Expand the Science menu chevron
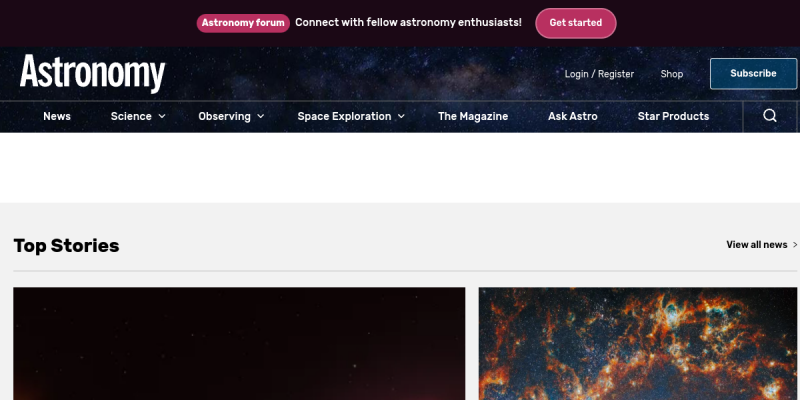This screenshot has height=400, width=800. [162, 116]
